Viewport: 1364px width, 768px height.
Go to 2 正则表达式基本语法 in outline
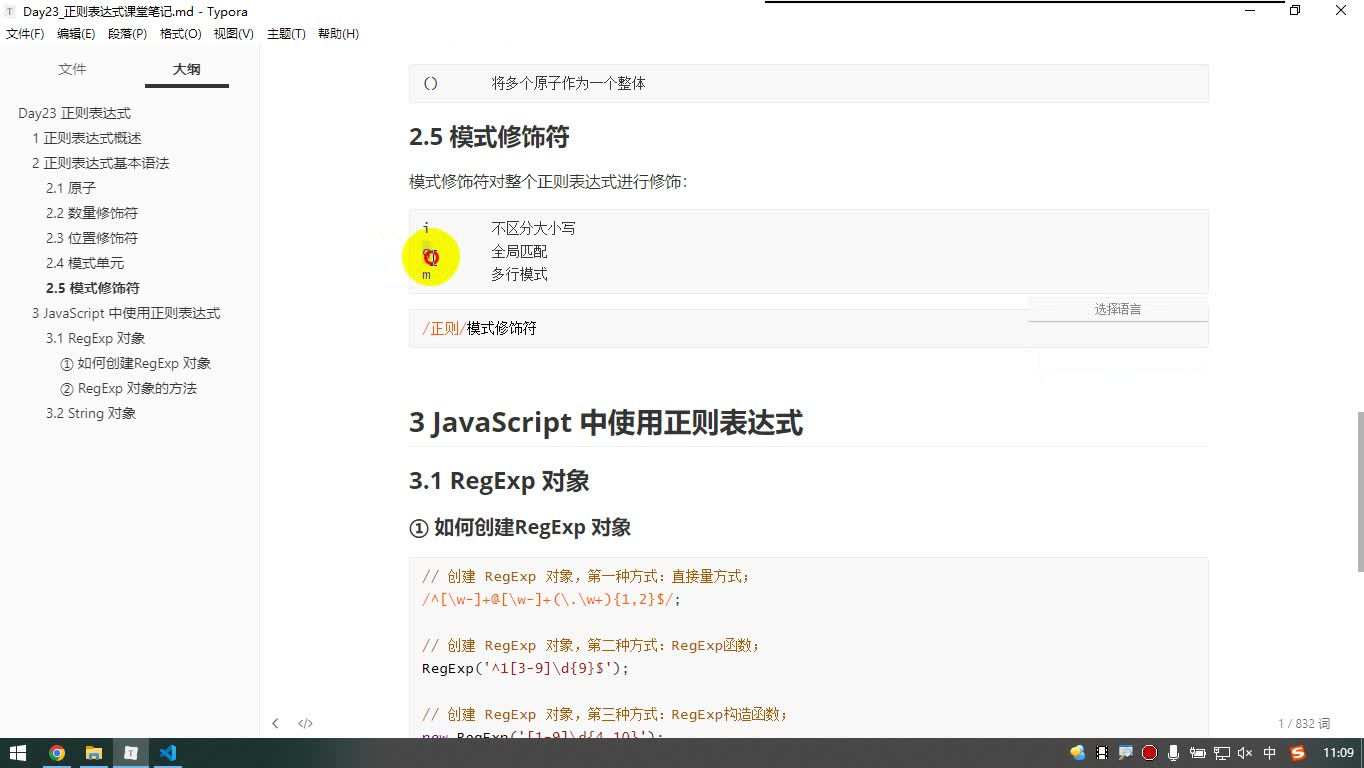(101, 163)
